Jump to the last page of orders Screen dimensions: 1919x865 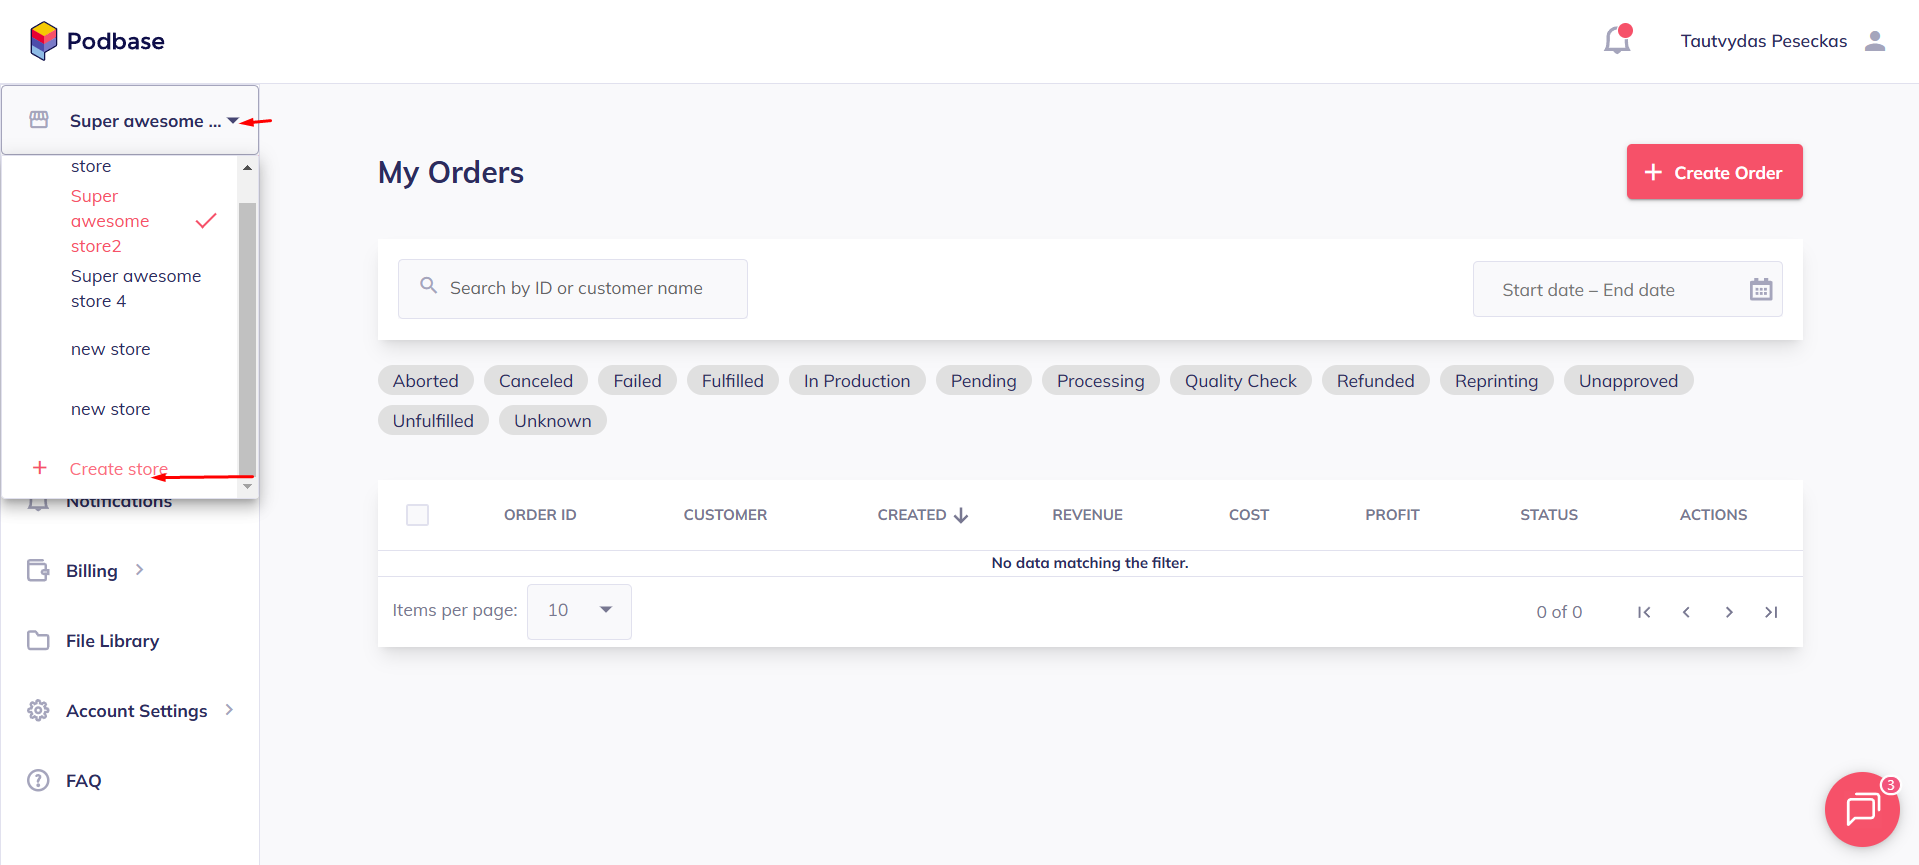1771,612
